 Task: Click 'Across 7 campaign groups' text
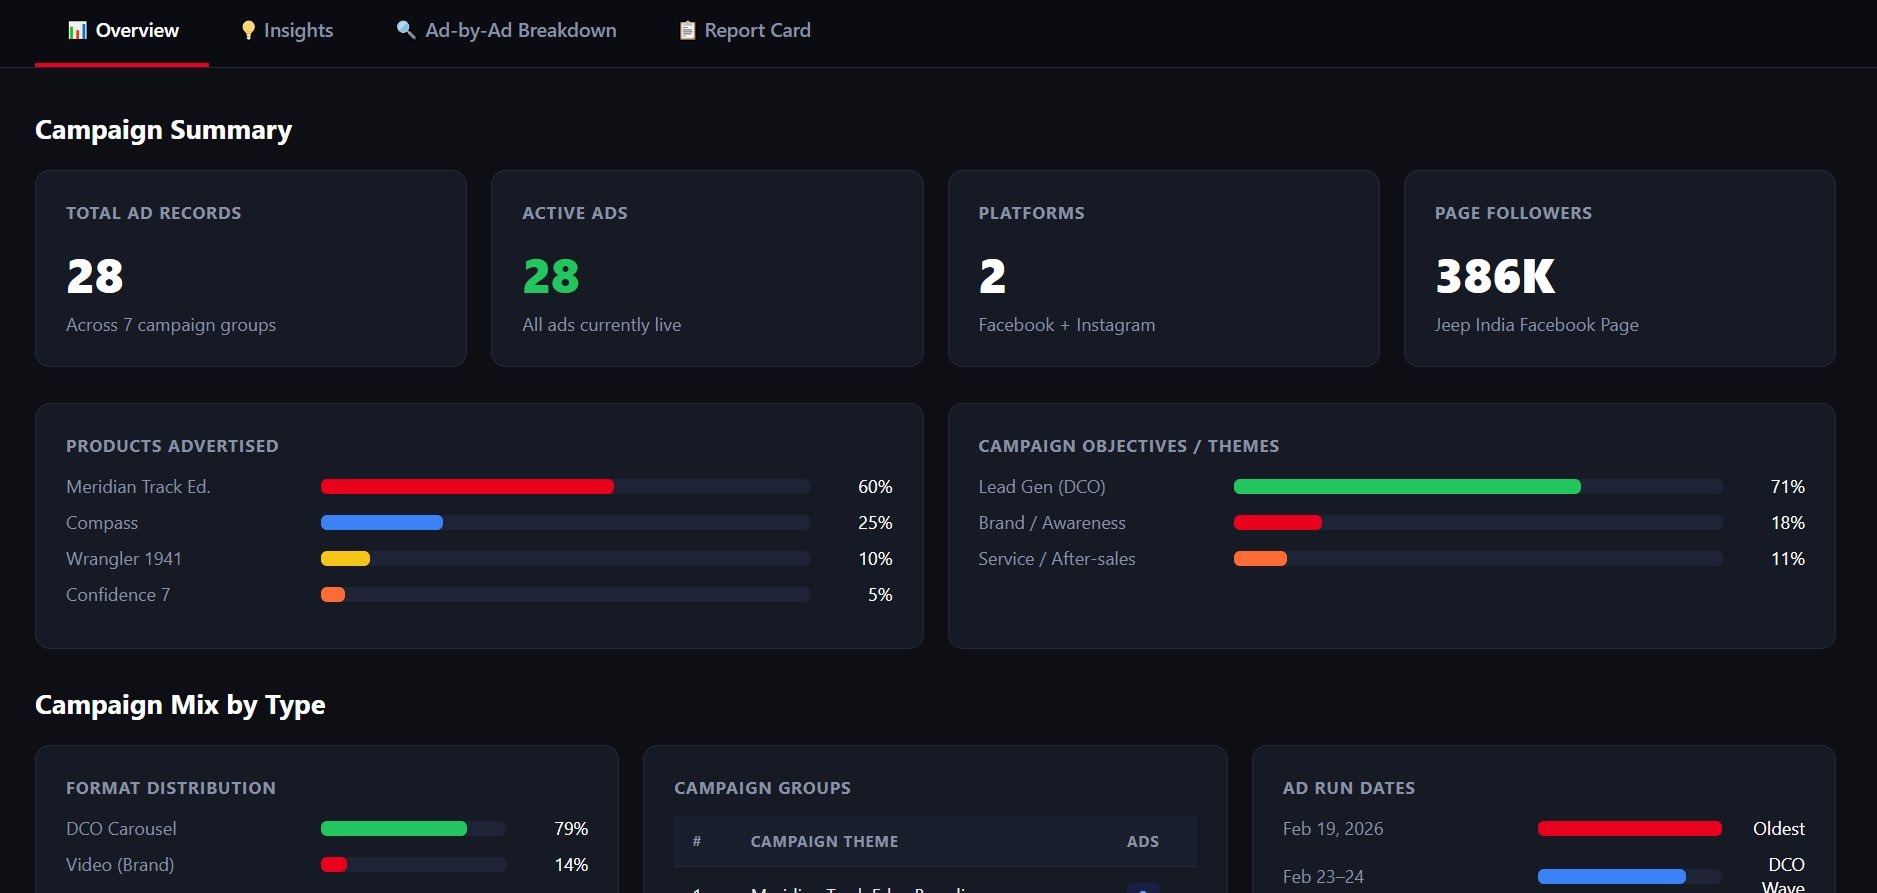pos(171,325)
